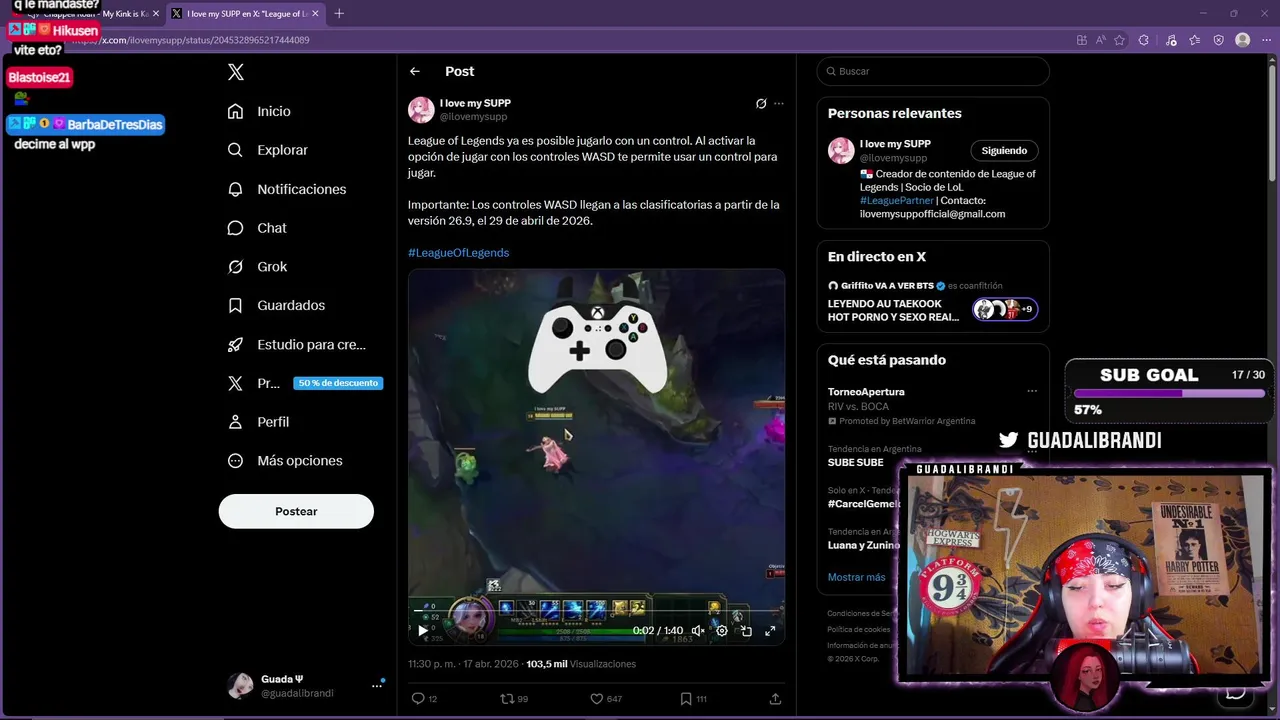Click the BarbaDeTresDias chat username
Viewport: 1280px width, 720px height.
(114, 124)
